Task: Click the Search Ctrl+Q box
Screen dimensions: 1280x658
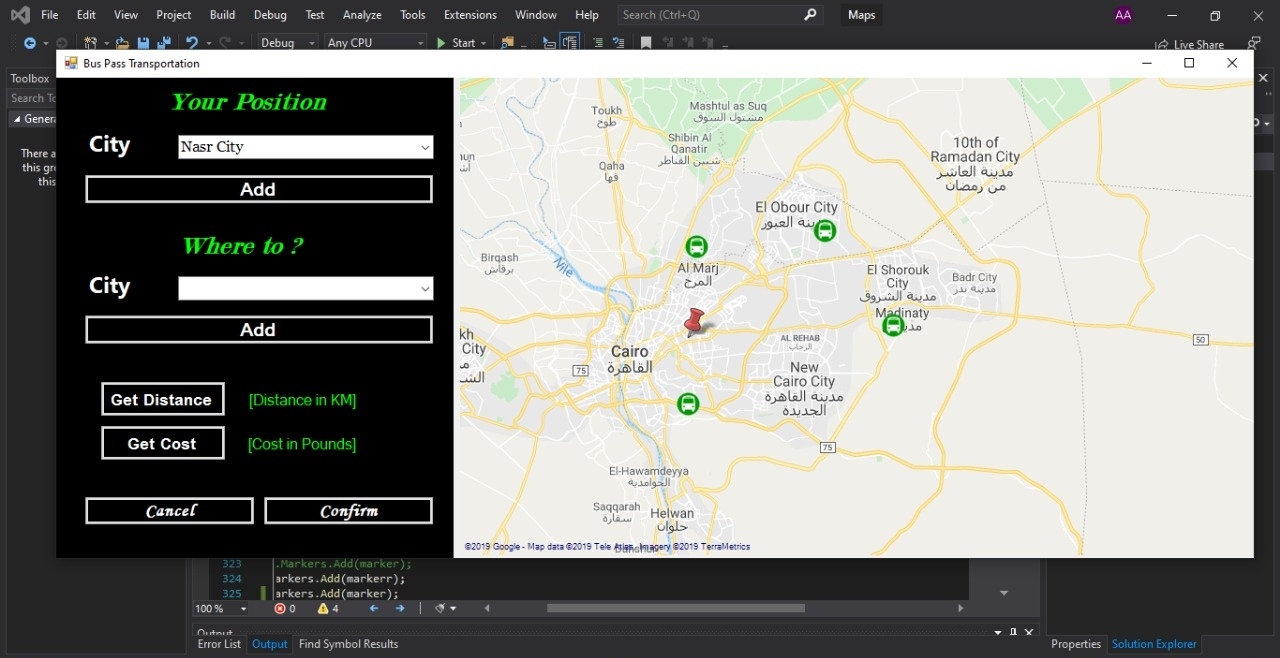Action: coord(710,14)
